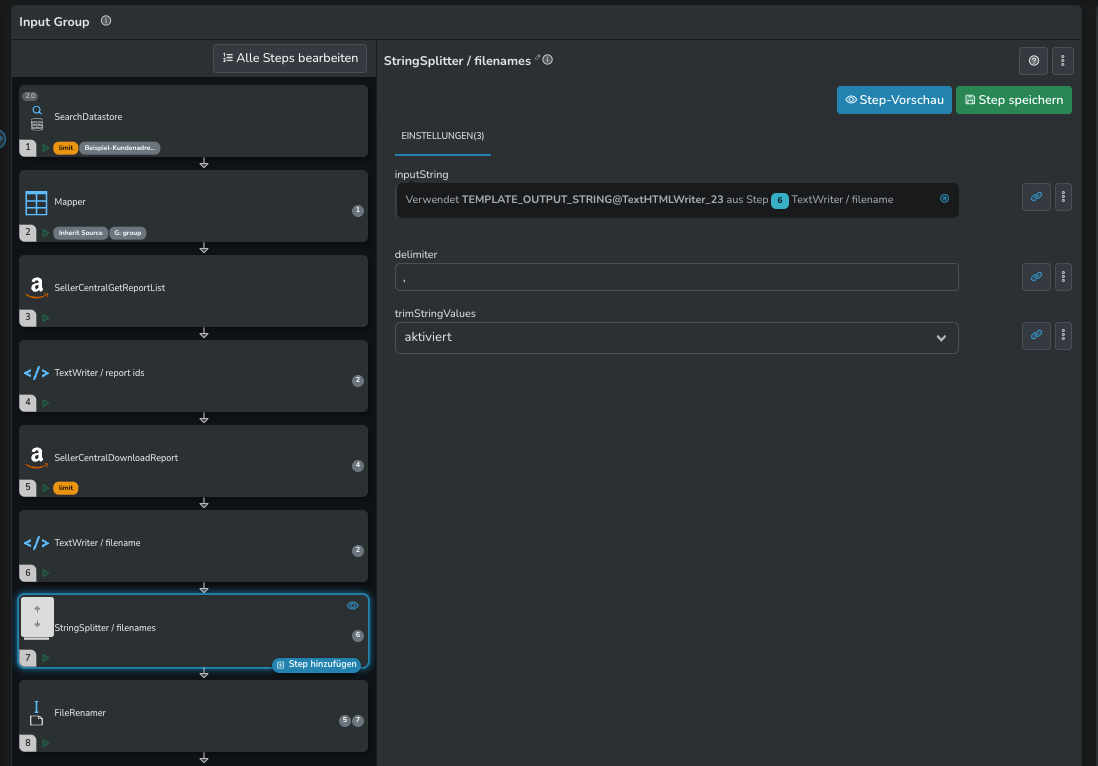Save with Step speichern button

[x=1013, y=100]
